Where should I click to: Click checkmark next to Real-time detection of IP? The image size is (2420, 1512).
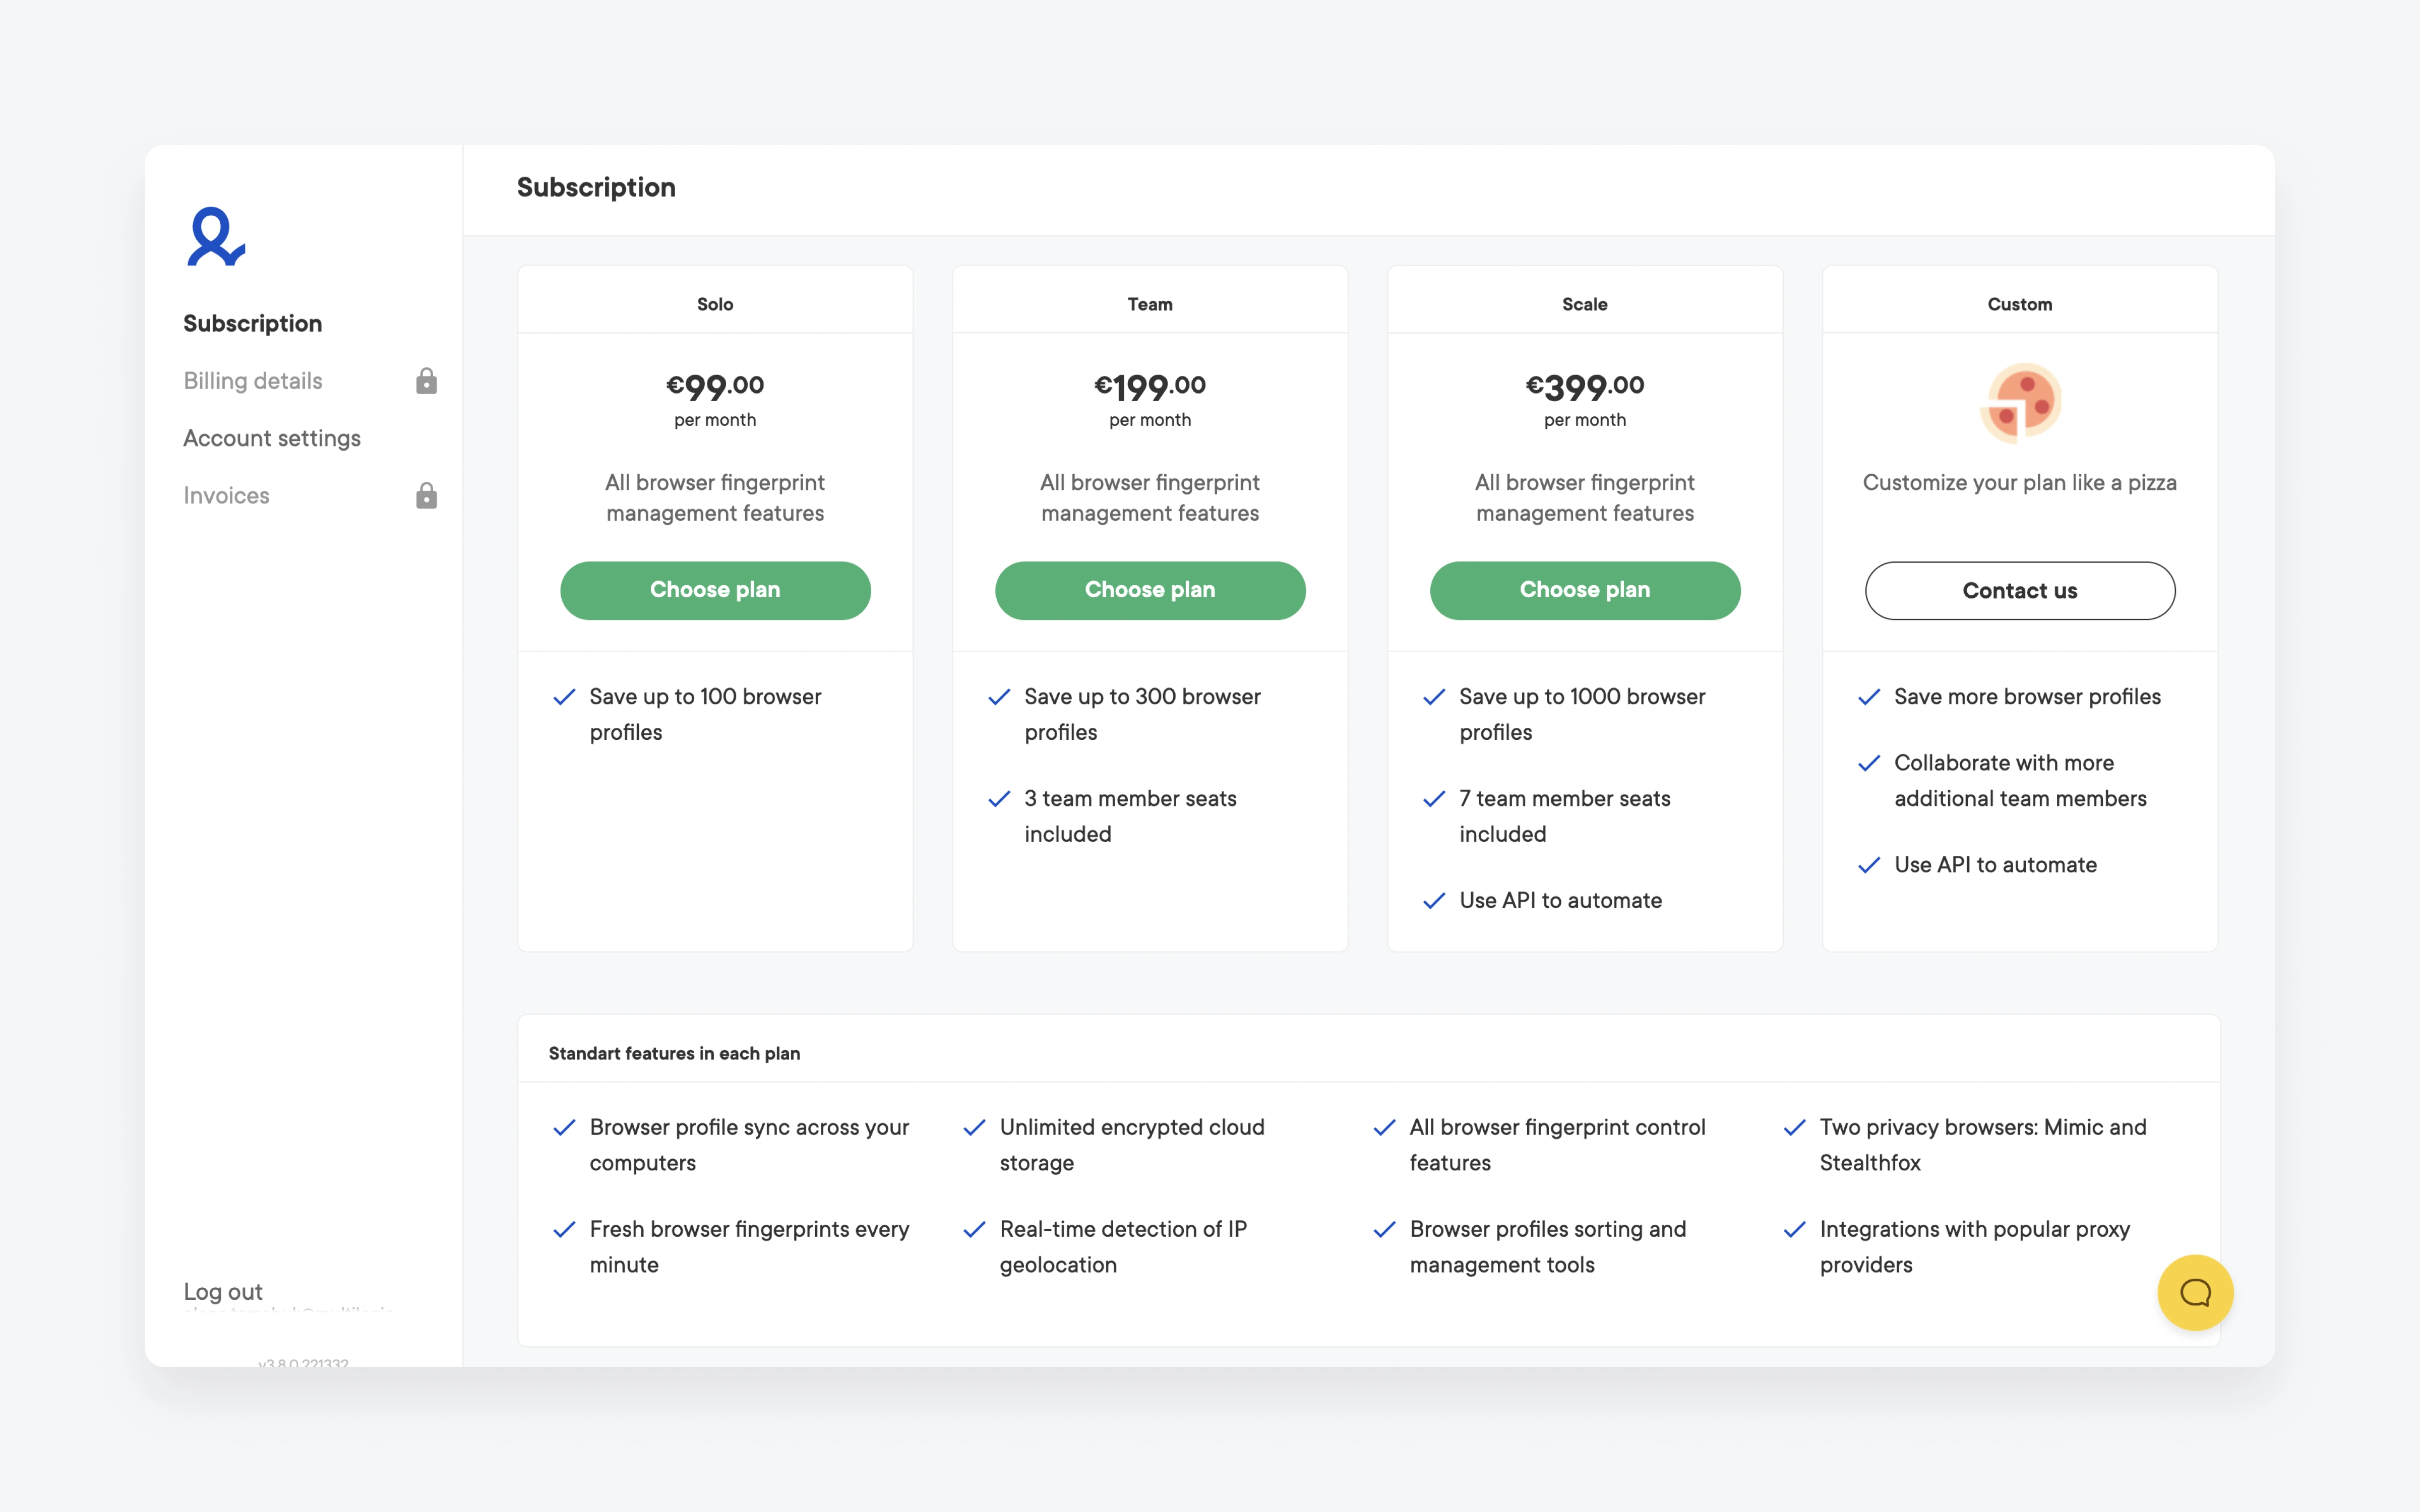pos(974,1230)
